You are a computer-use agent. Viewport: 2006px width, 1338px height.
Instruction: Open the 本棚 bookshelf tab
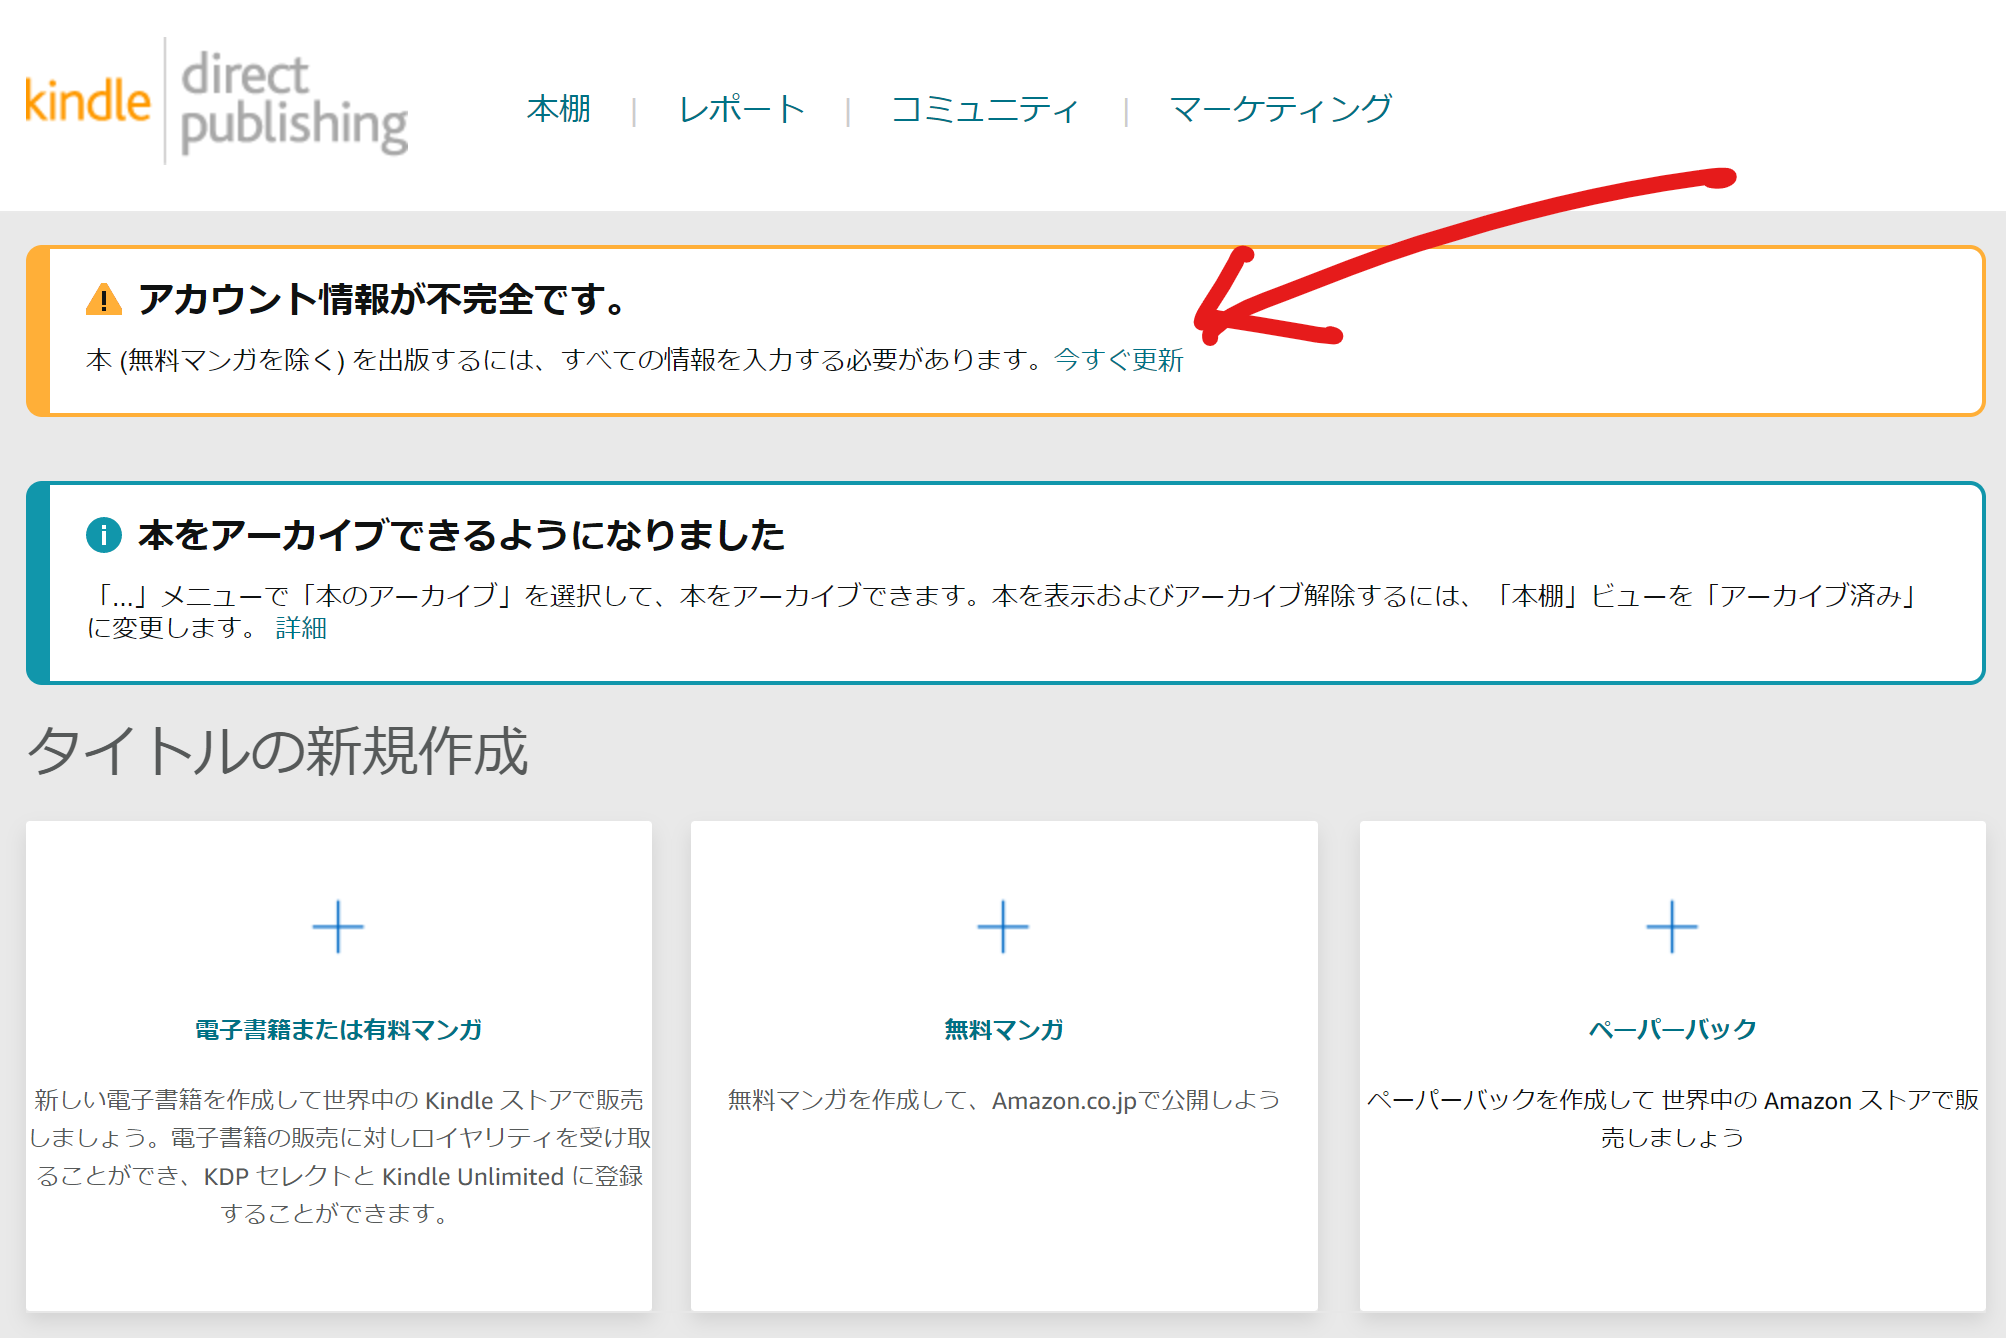click(559, 108)
